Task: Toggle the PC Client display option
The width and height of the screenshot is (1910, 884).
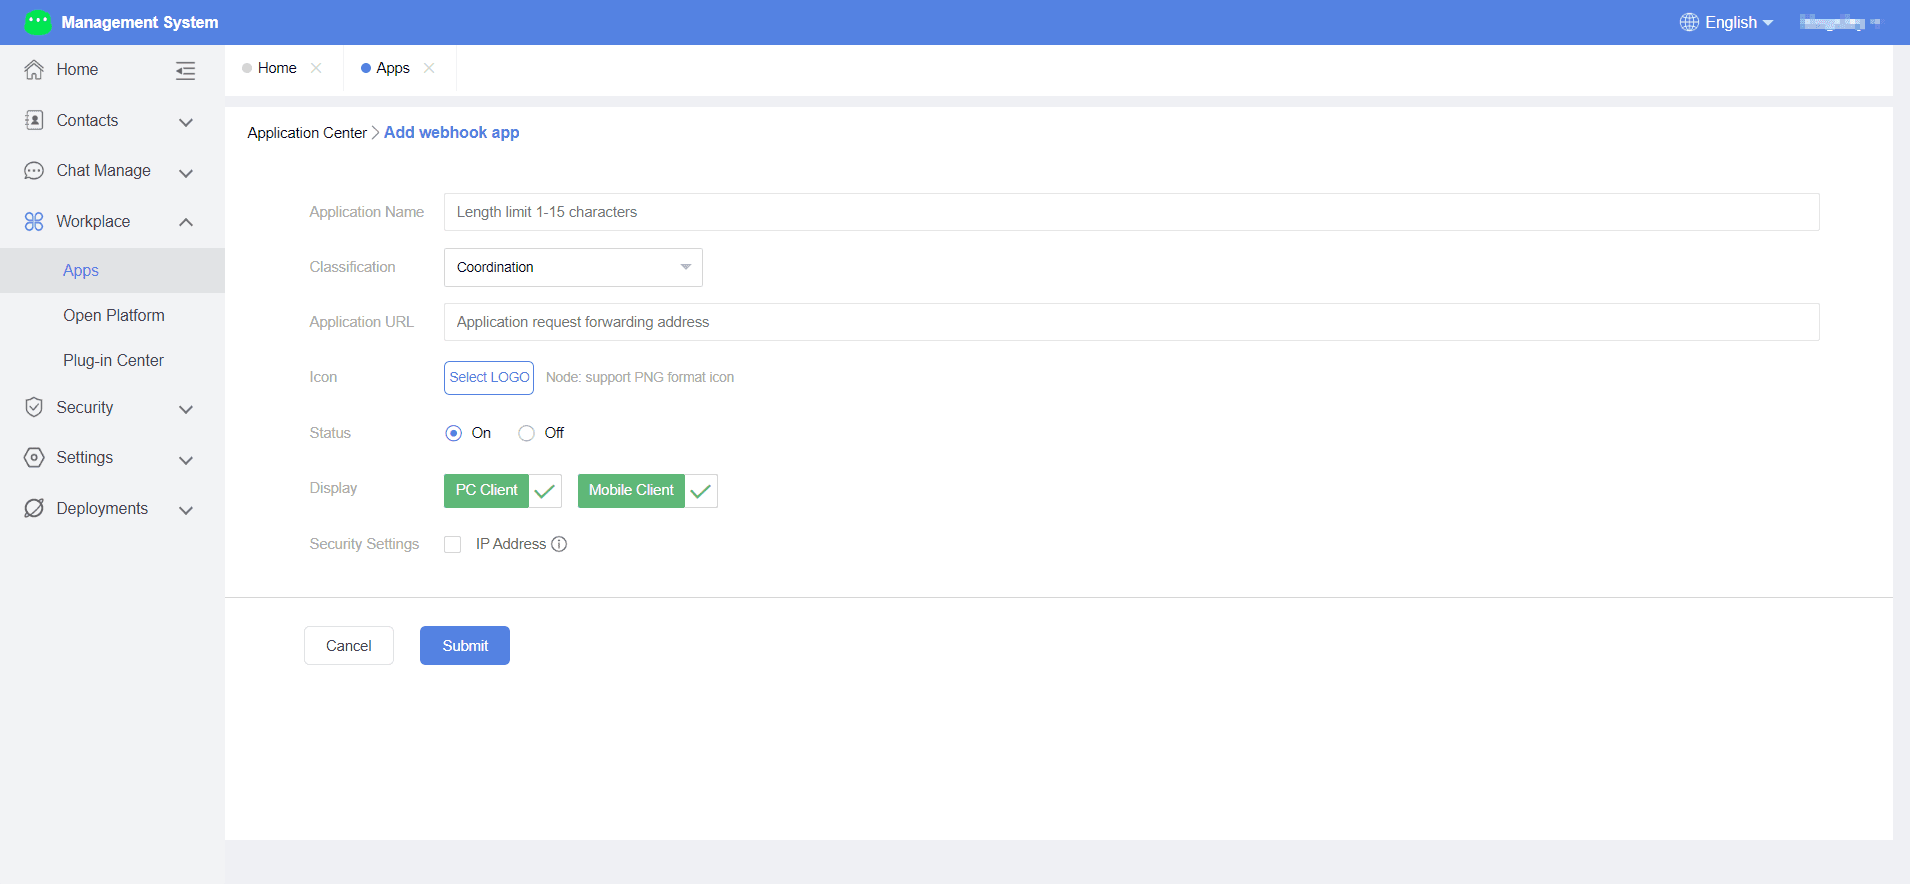Action: click(502, 490)
